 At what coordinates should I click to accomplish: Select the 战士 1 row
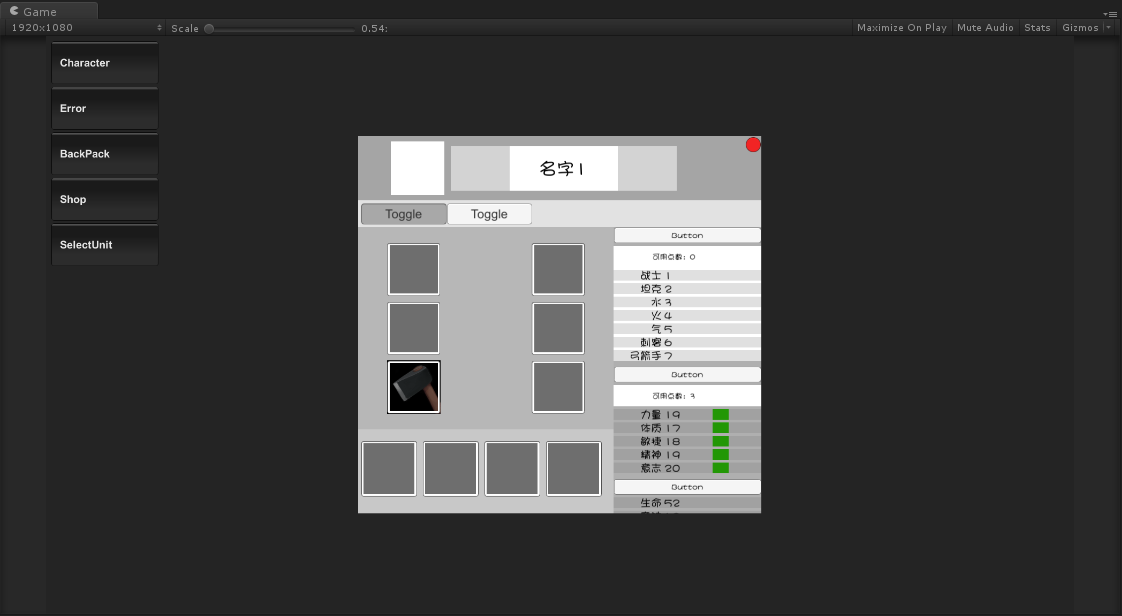(x=687, y=275)
